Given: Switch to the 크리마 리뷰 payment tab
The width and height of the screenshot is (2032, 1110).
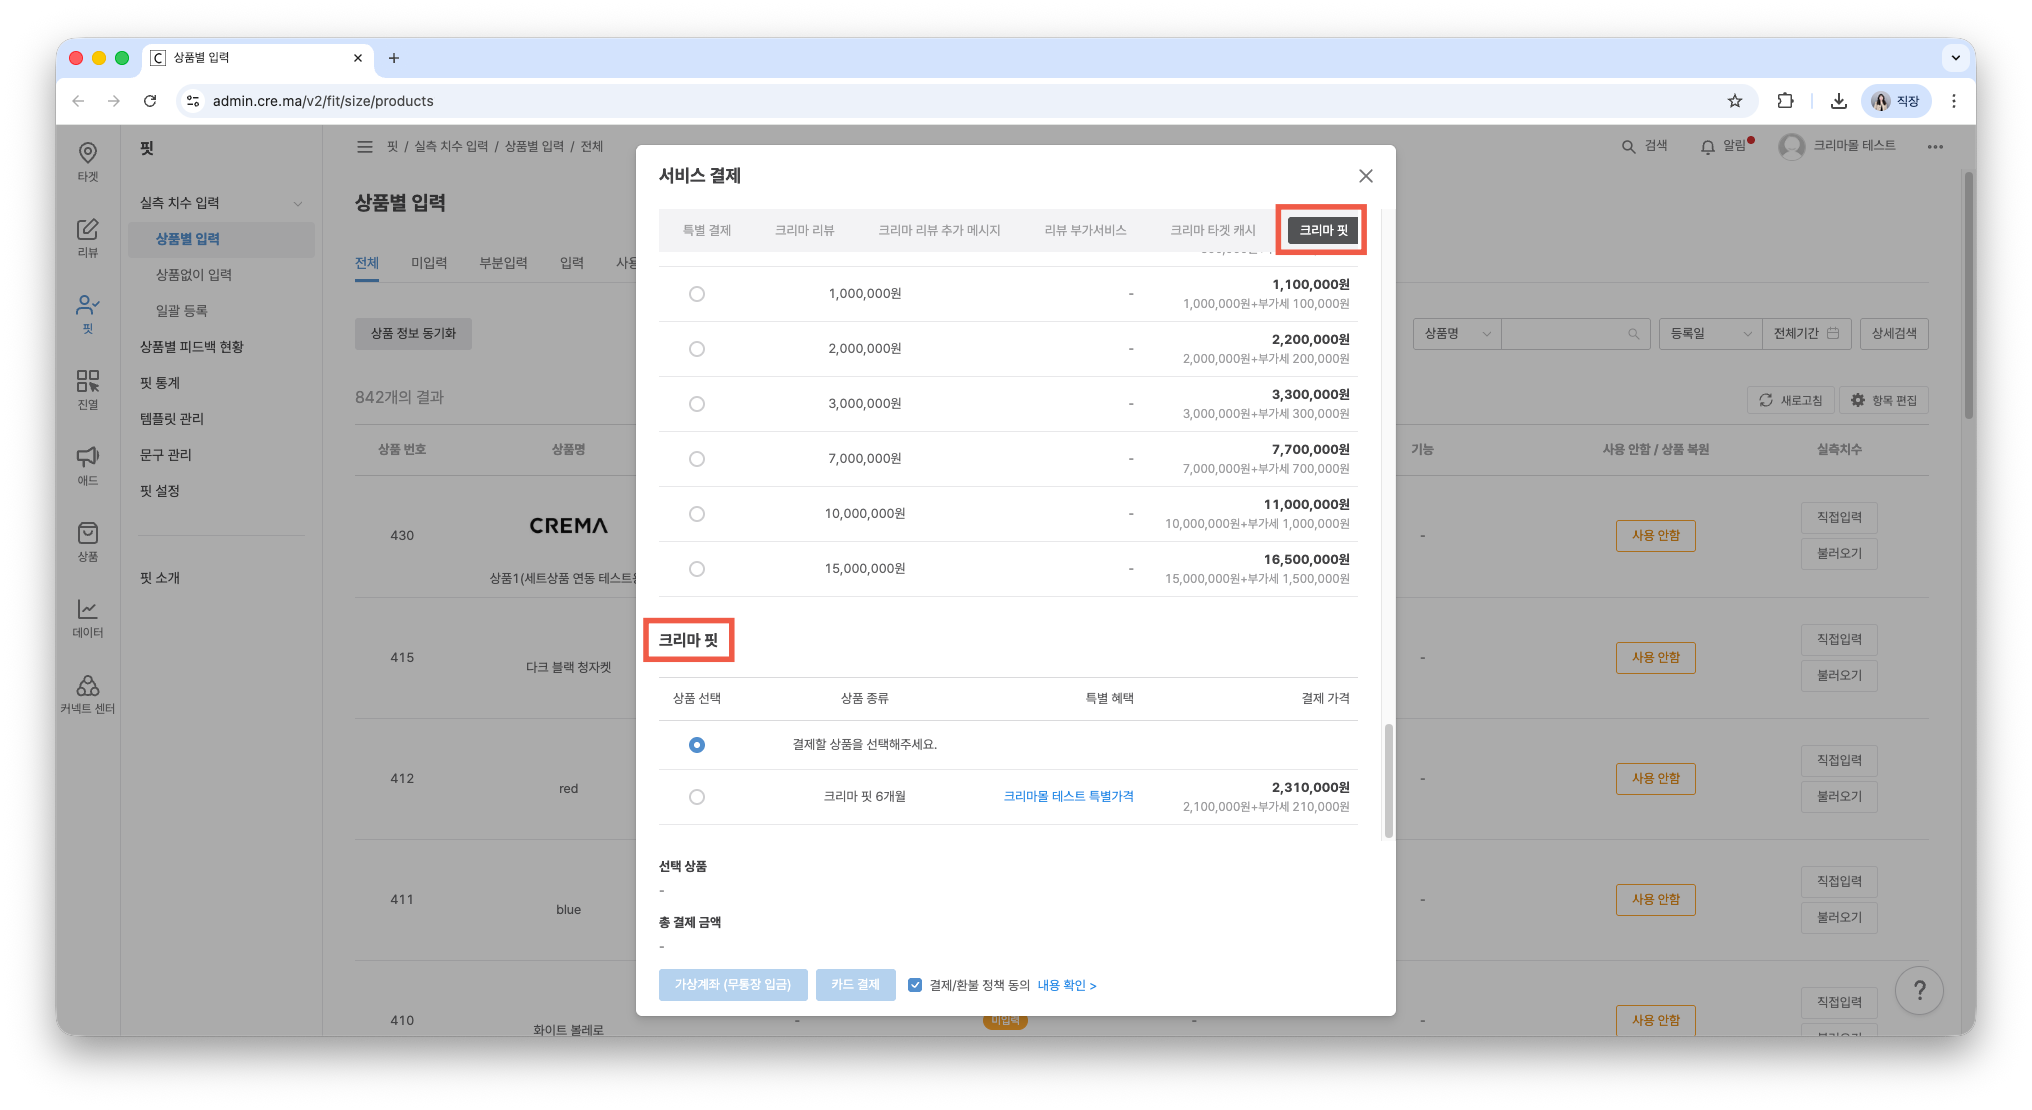Looking at the screenshot, I should 804,230.
